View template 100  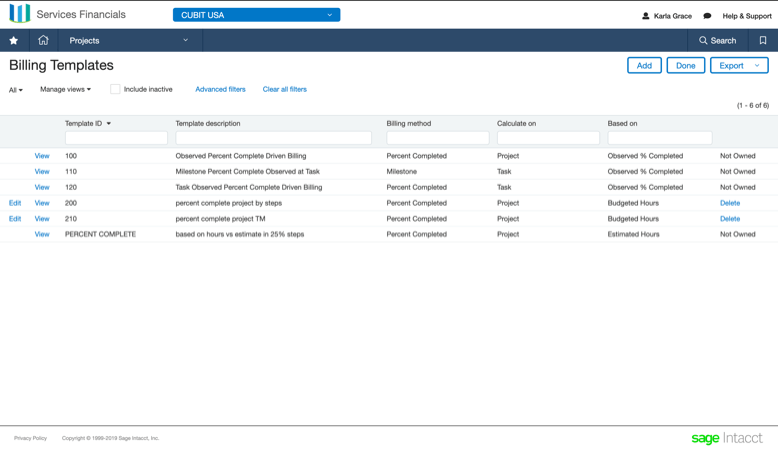pos(42,156)
